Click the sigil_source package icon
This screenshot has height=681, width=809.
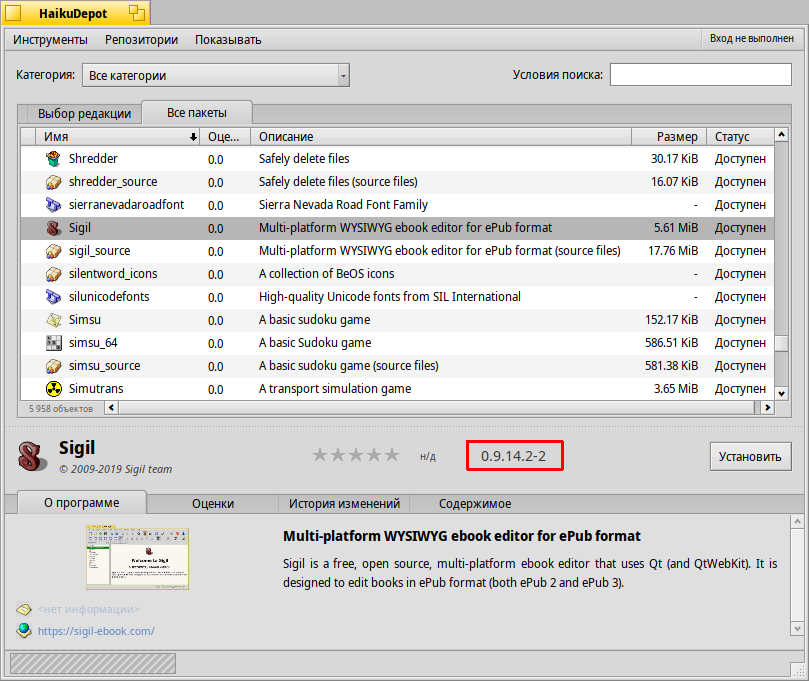click(x=53, y=251)
